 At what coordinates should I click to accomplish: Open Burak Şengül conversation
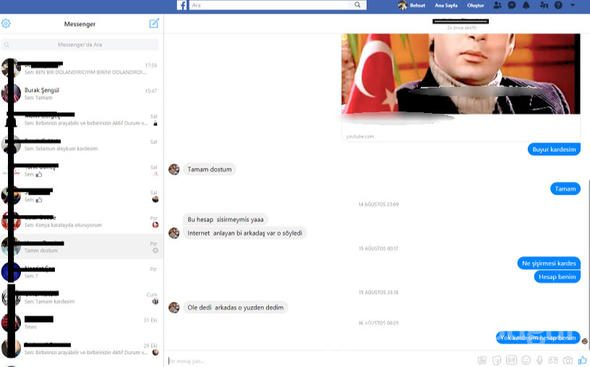pyautogui.click(x=81, y=93)
